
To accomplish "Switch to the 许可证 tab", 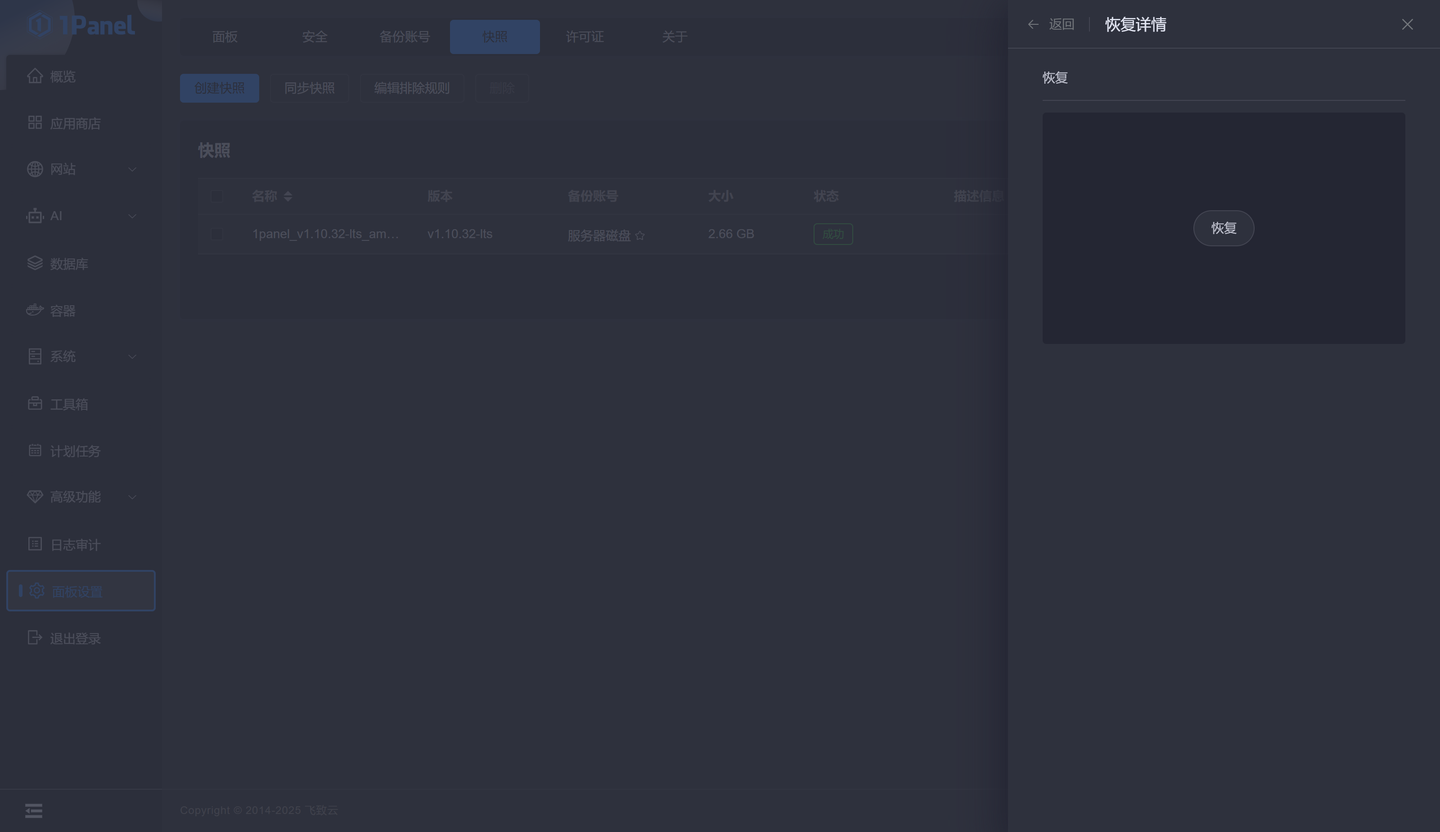I will pyautogui.click(x=584, y=37).
